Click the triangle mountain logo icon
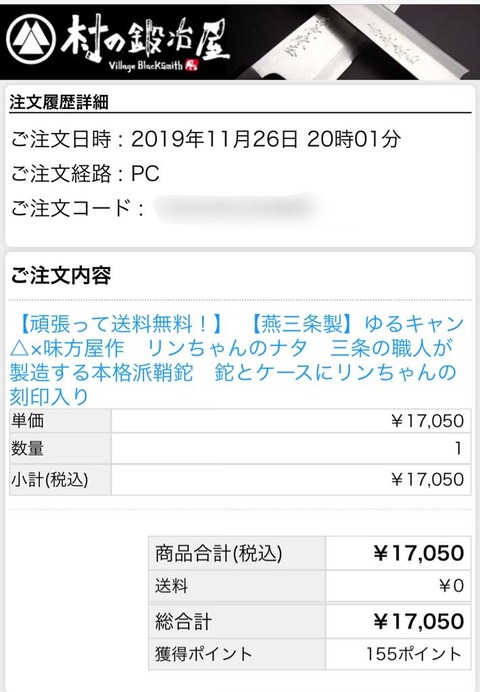Image resolution: width=480 pixels, height=692 pixels. click(31, 39)
